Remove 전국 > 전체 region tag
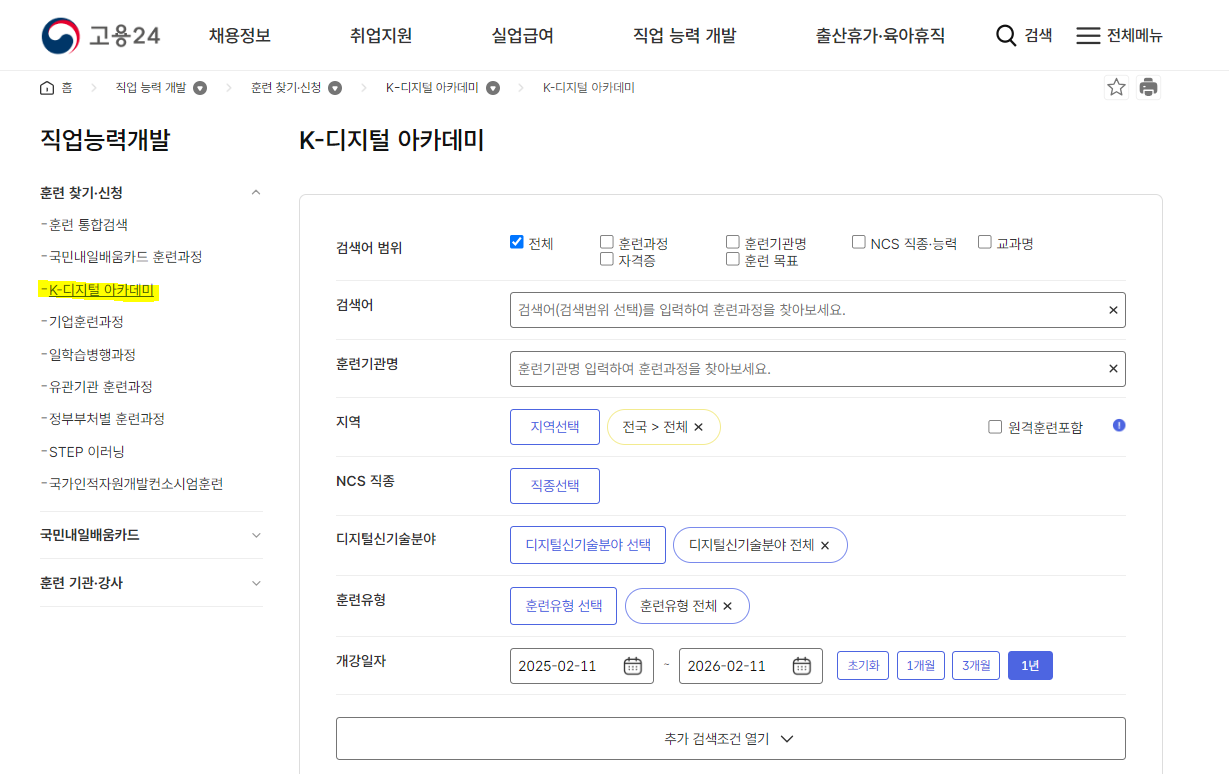The height and width of the screenshot is (774, 1229). (x=699, y=427)
